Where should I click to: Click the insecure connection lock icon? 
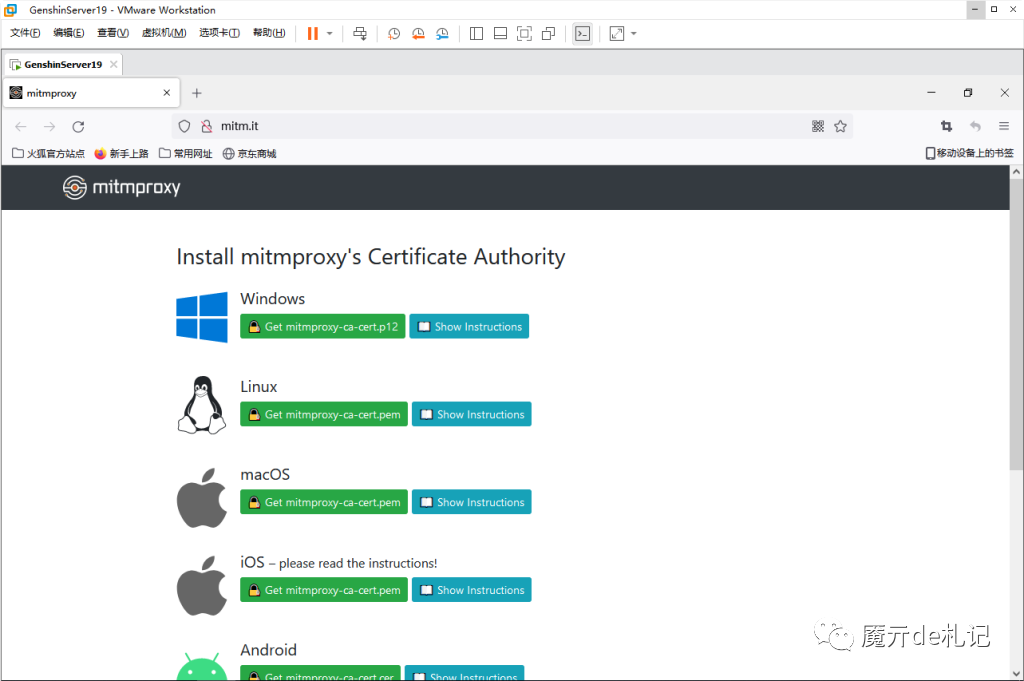point(206,126)
